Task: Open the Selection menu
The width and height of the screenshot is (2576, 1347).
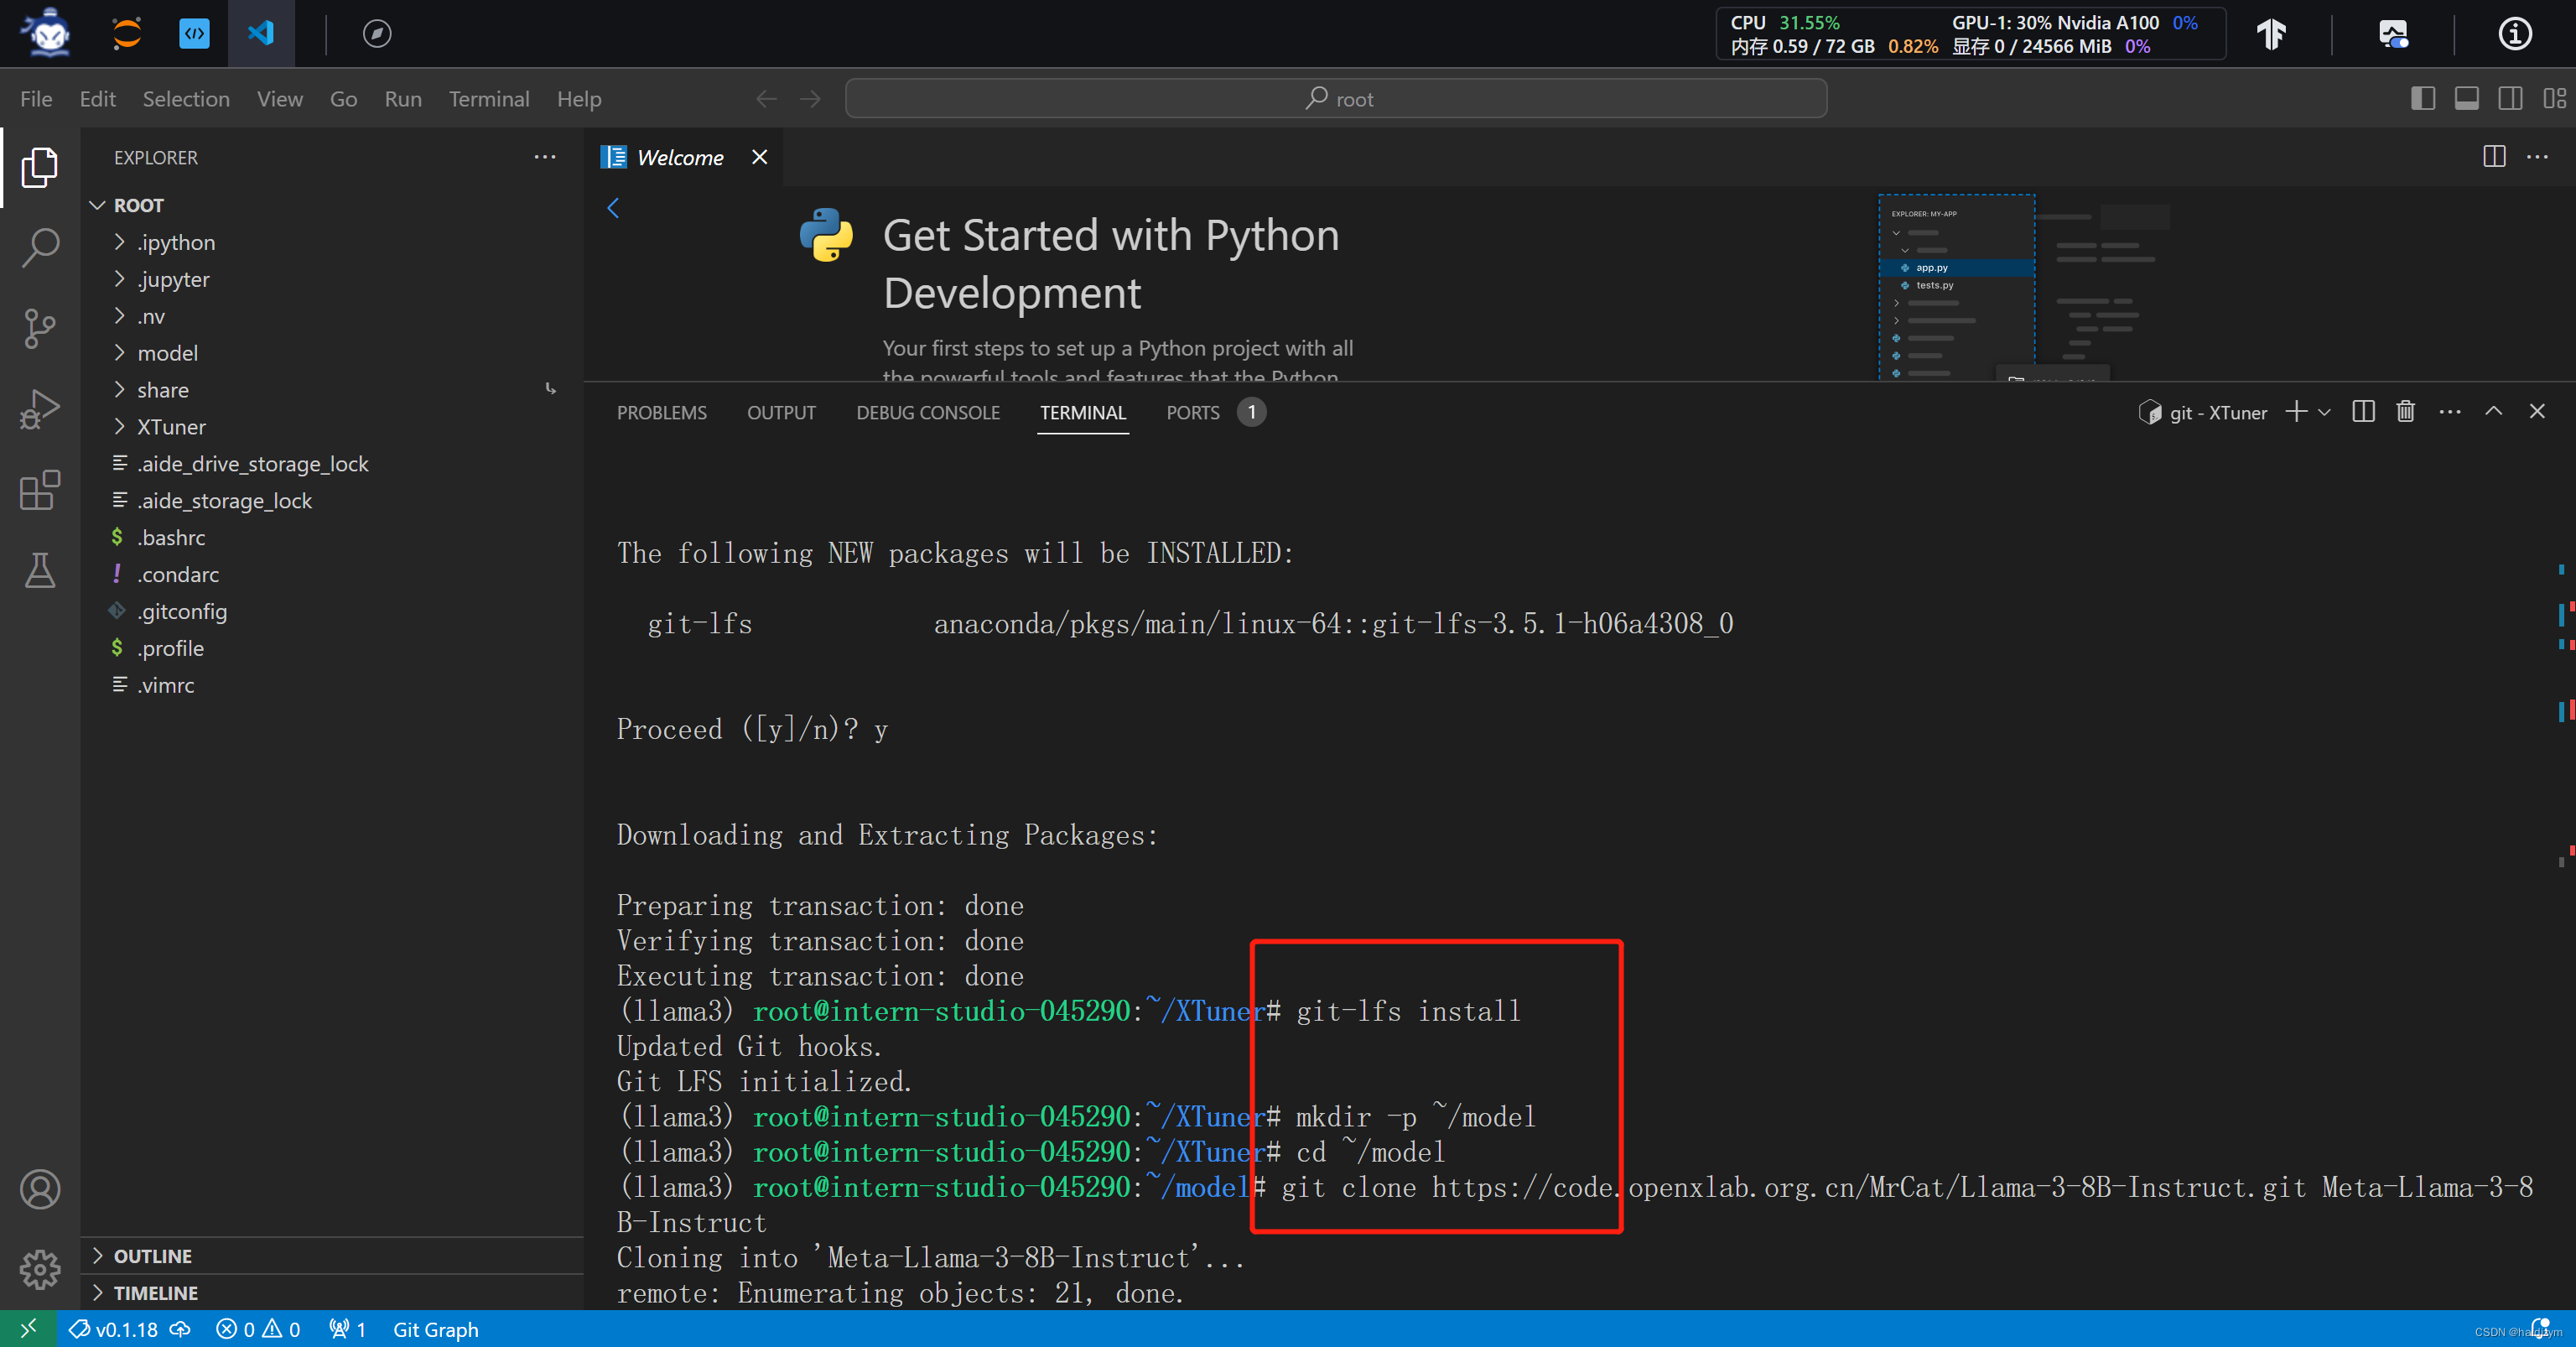Action: tap(186, 99)
